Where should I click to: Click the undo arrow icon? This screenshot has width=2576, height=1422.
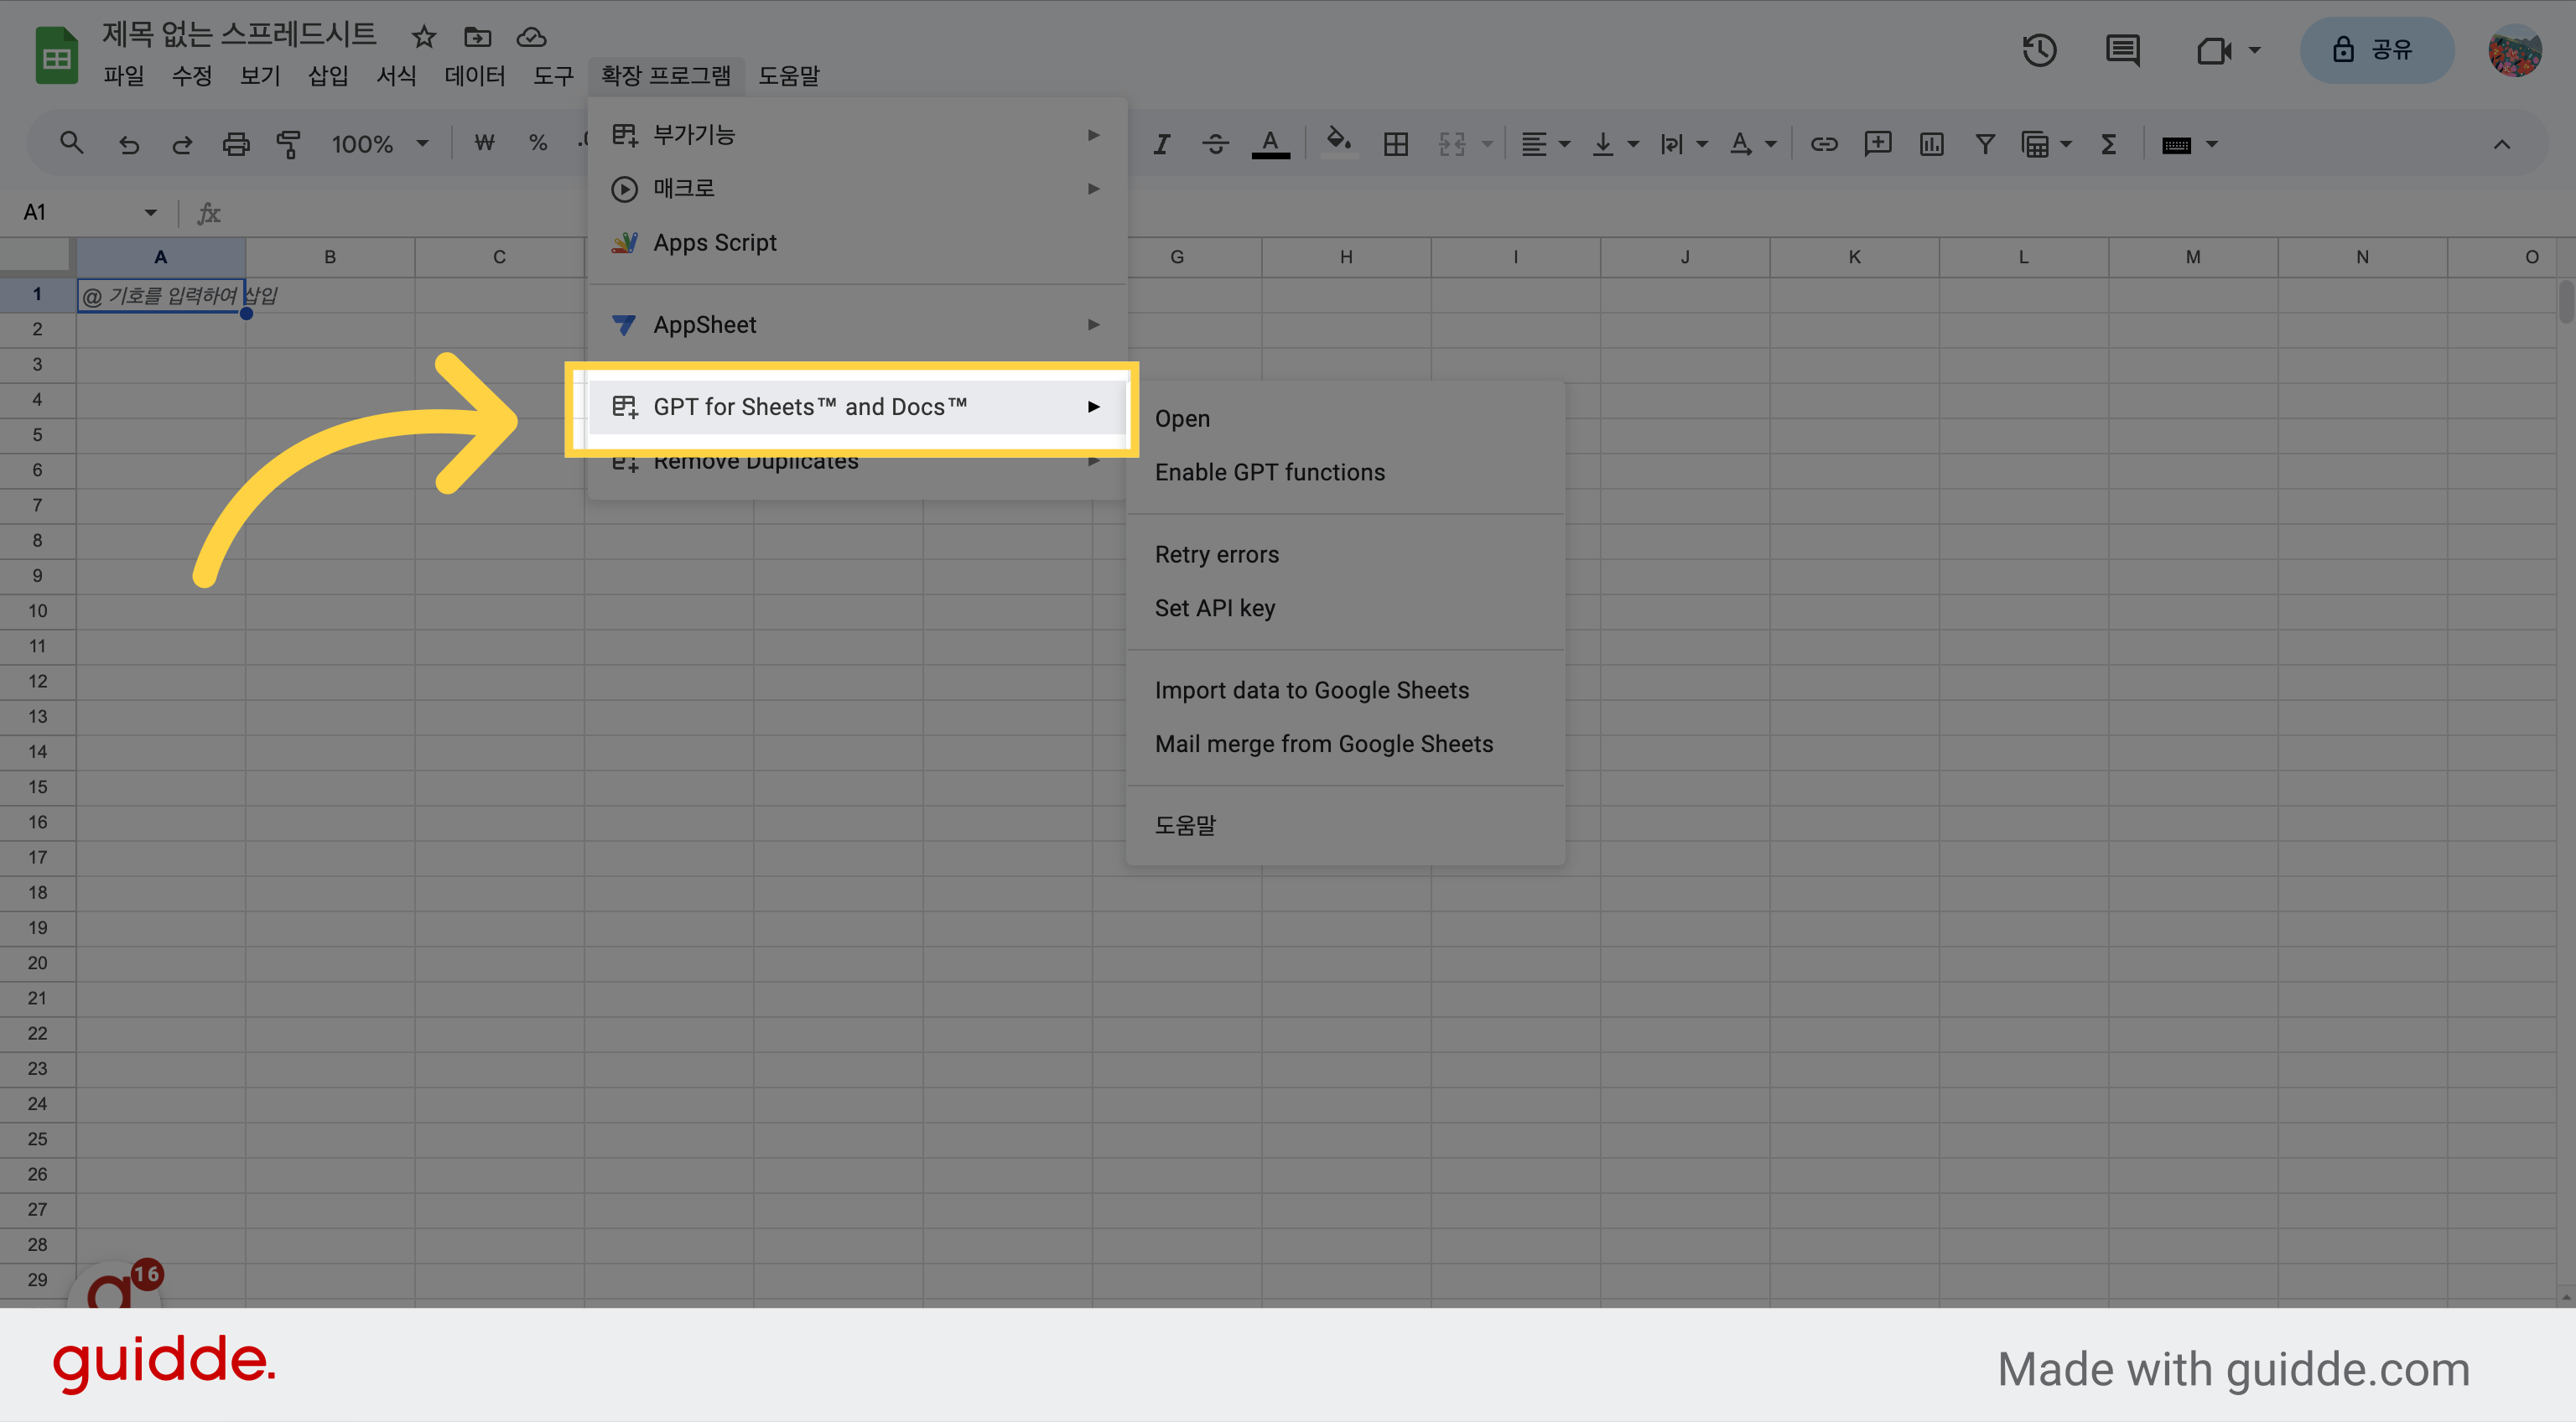click(x=128, y=145)
